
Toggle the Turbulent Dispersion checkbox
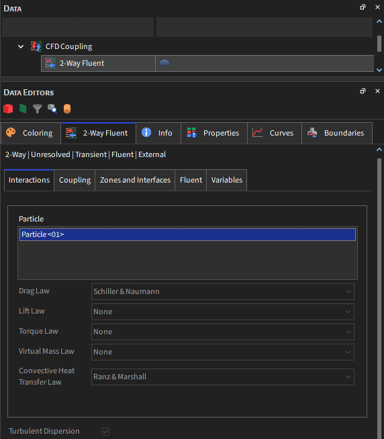click(105, 431)
